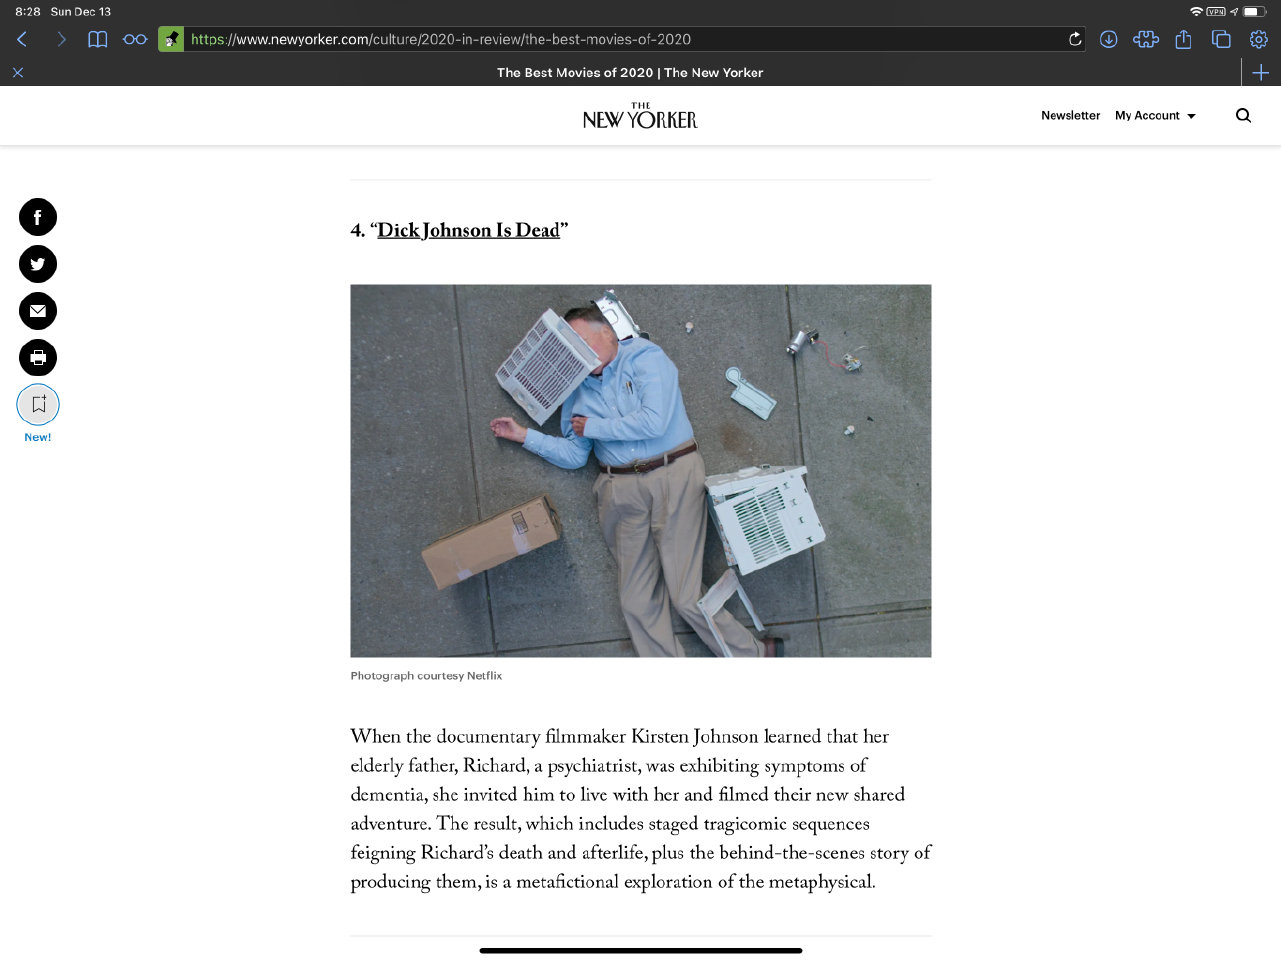Open the Newsletter link
Viewport: 1281px width, 960px height.
click(x=1070, y=116)
